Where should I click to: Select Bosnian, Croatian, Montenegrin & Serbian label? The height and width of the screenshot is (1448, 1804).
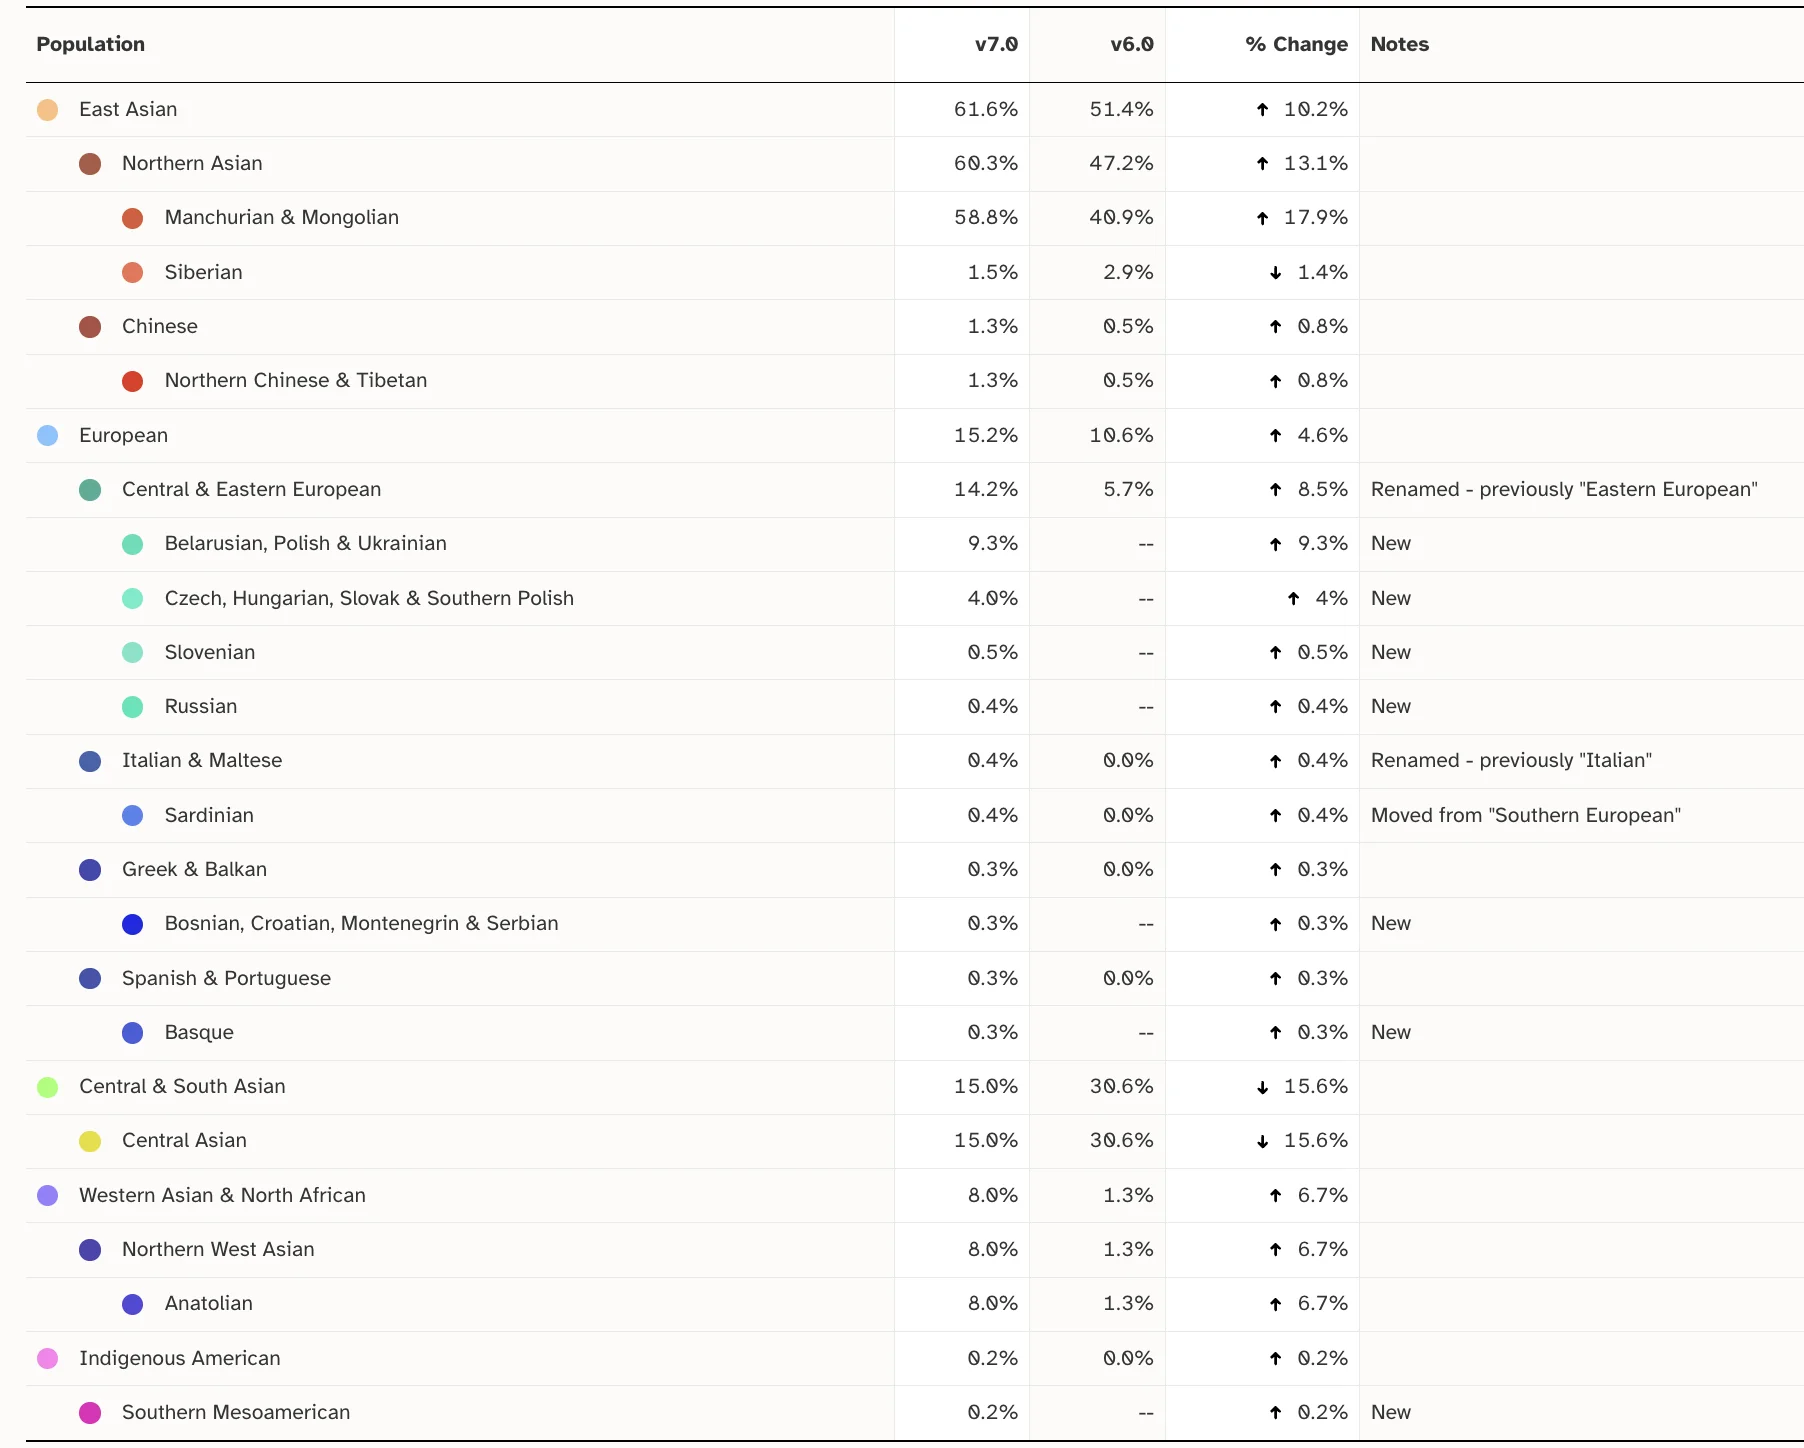point(362,923)
